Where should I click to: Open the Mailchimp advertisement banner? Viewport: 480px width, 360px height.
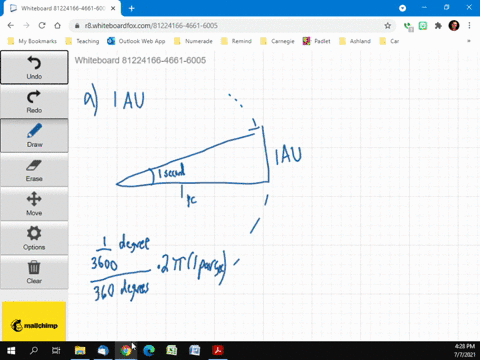pos(34,321)
